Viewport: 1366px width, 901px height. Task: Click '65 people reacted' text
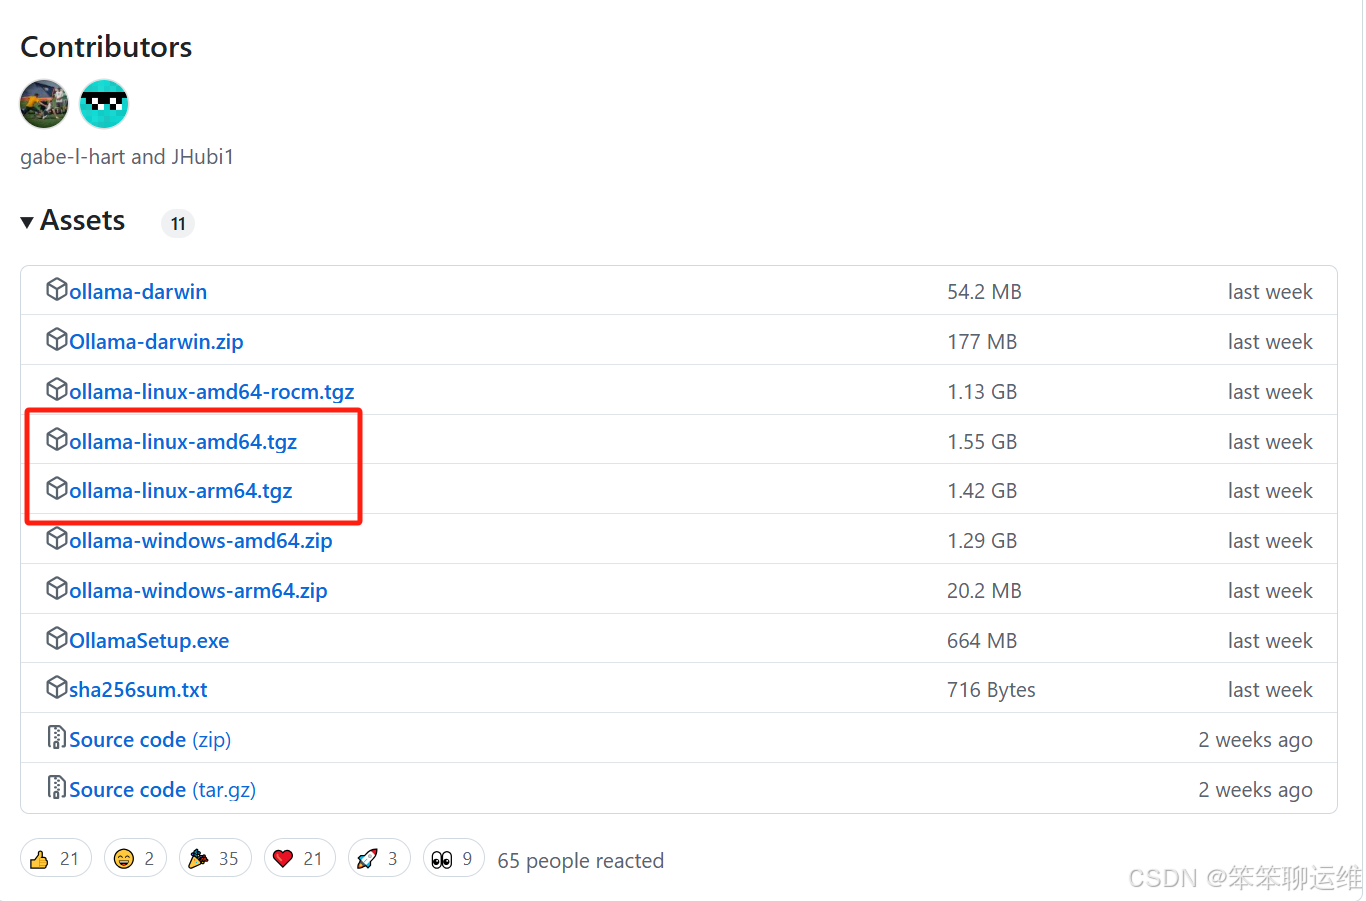[581, 861]
